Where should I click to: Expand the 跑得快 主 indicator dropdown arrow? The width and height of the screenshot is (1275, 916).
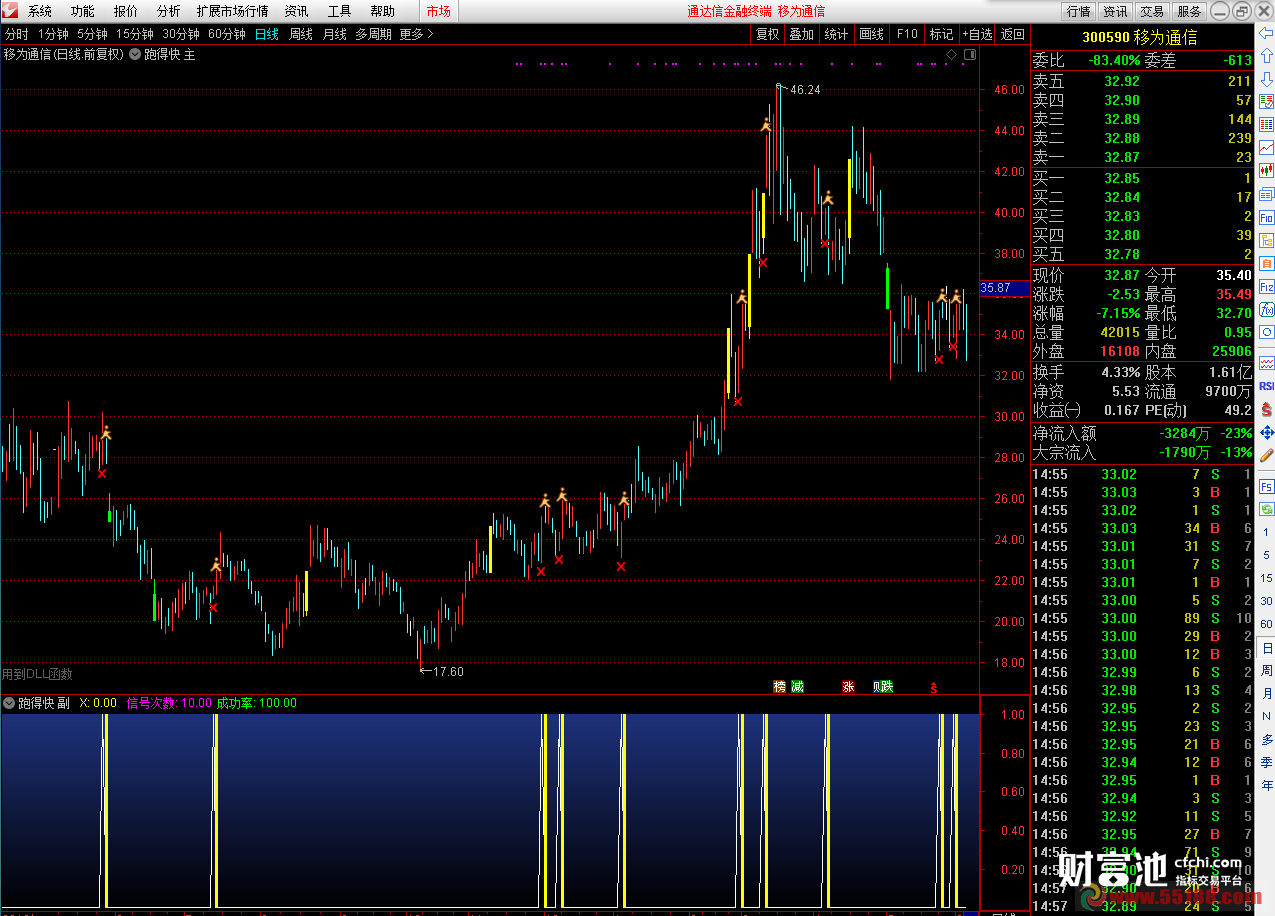(x=134, y=54)
